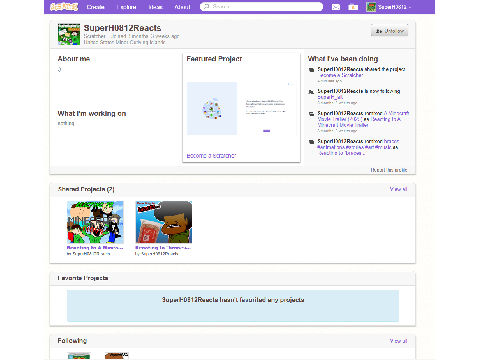
Task: Click the shared project activity icon
Action: 311,70
